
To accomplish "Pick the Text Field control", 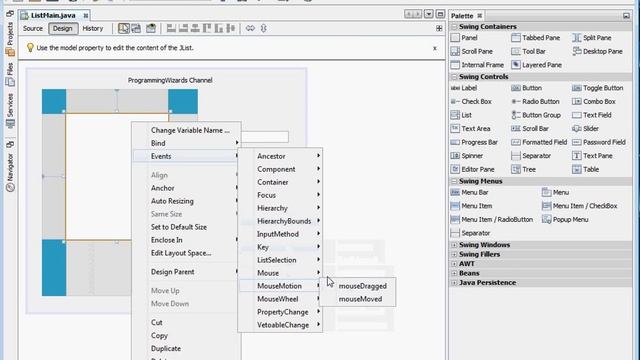I will (592, 115).
